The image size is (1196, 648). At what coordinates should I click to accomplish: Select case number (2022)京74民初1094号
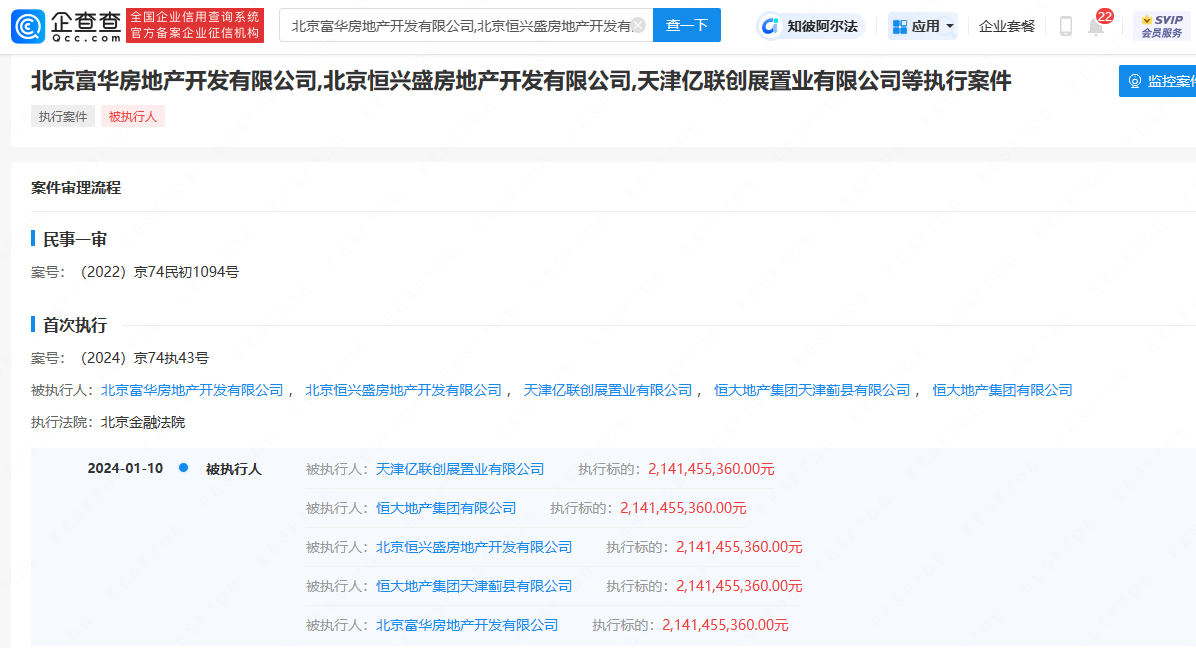(x=159, y=272)
